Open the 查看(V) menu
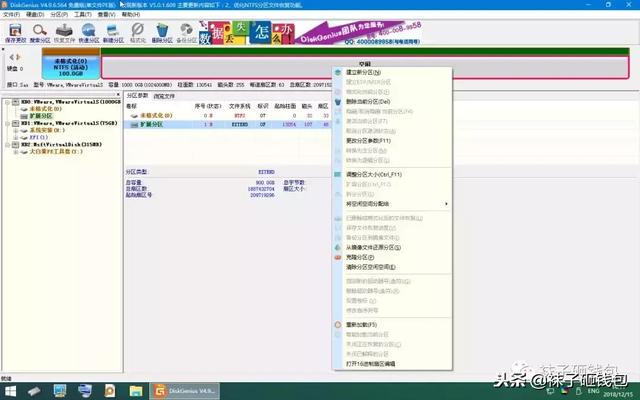The width and height of the screenshot is (640, 400). click(x=107, y=14)
